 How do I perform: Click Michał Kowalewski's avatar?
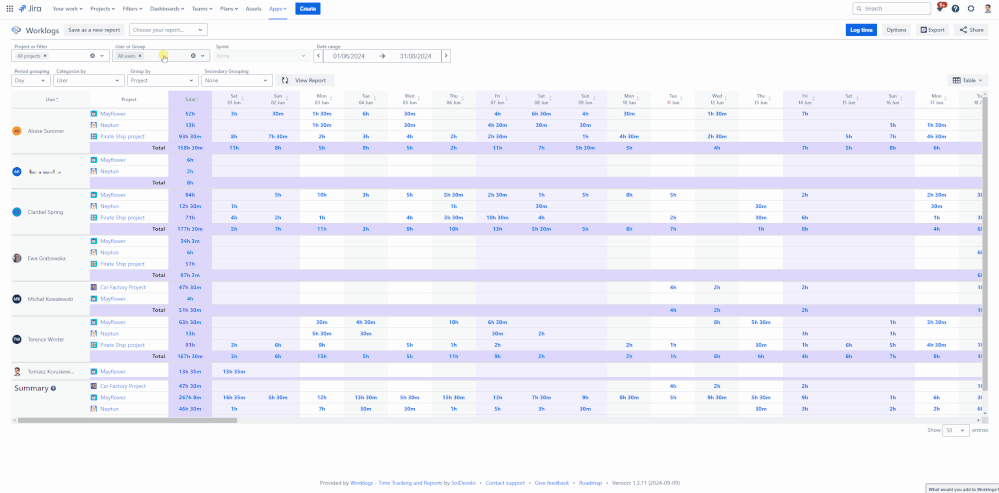coord(17,299)
